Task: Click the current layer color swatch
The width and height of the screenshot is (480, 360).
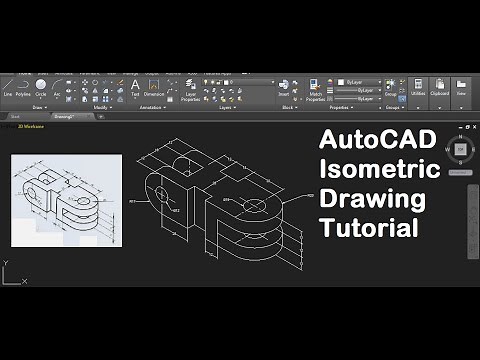Action: click(x=226, y=82)
